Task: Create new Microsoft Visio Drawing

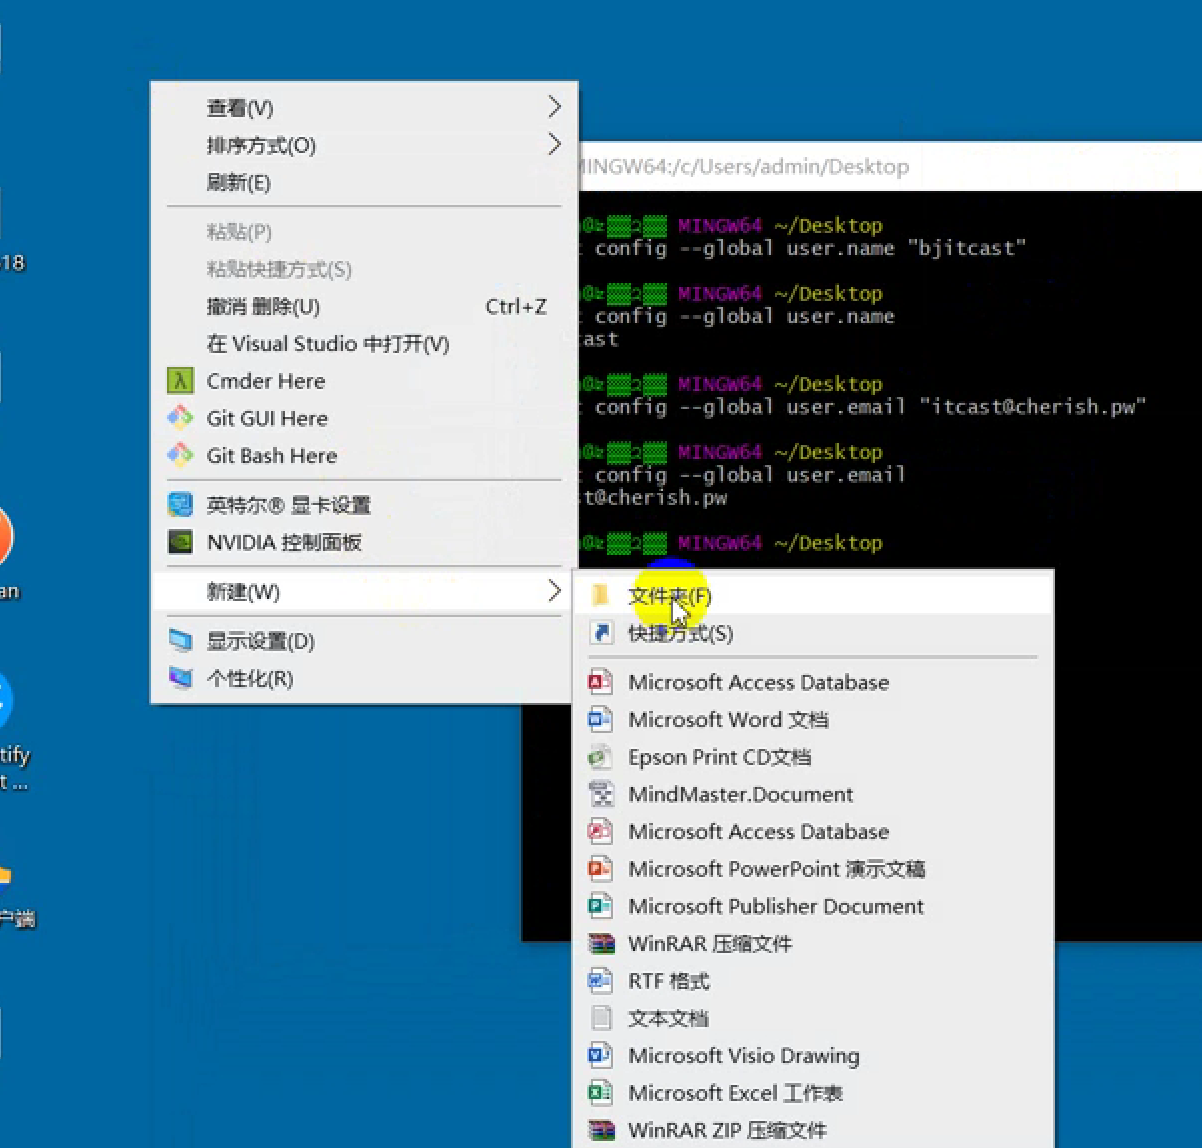Action: tap(813, 1056)
